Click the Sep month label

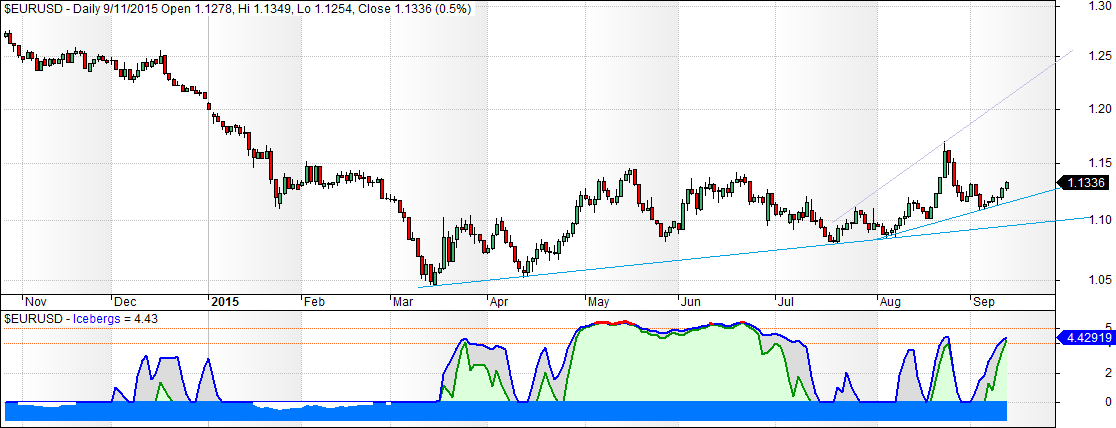(983, 300)
